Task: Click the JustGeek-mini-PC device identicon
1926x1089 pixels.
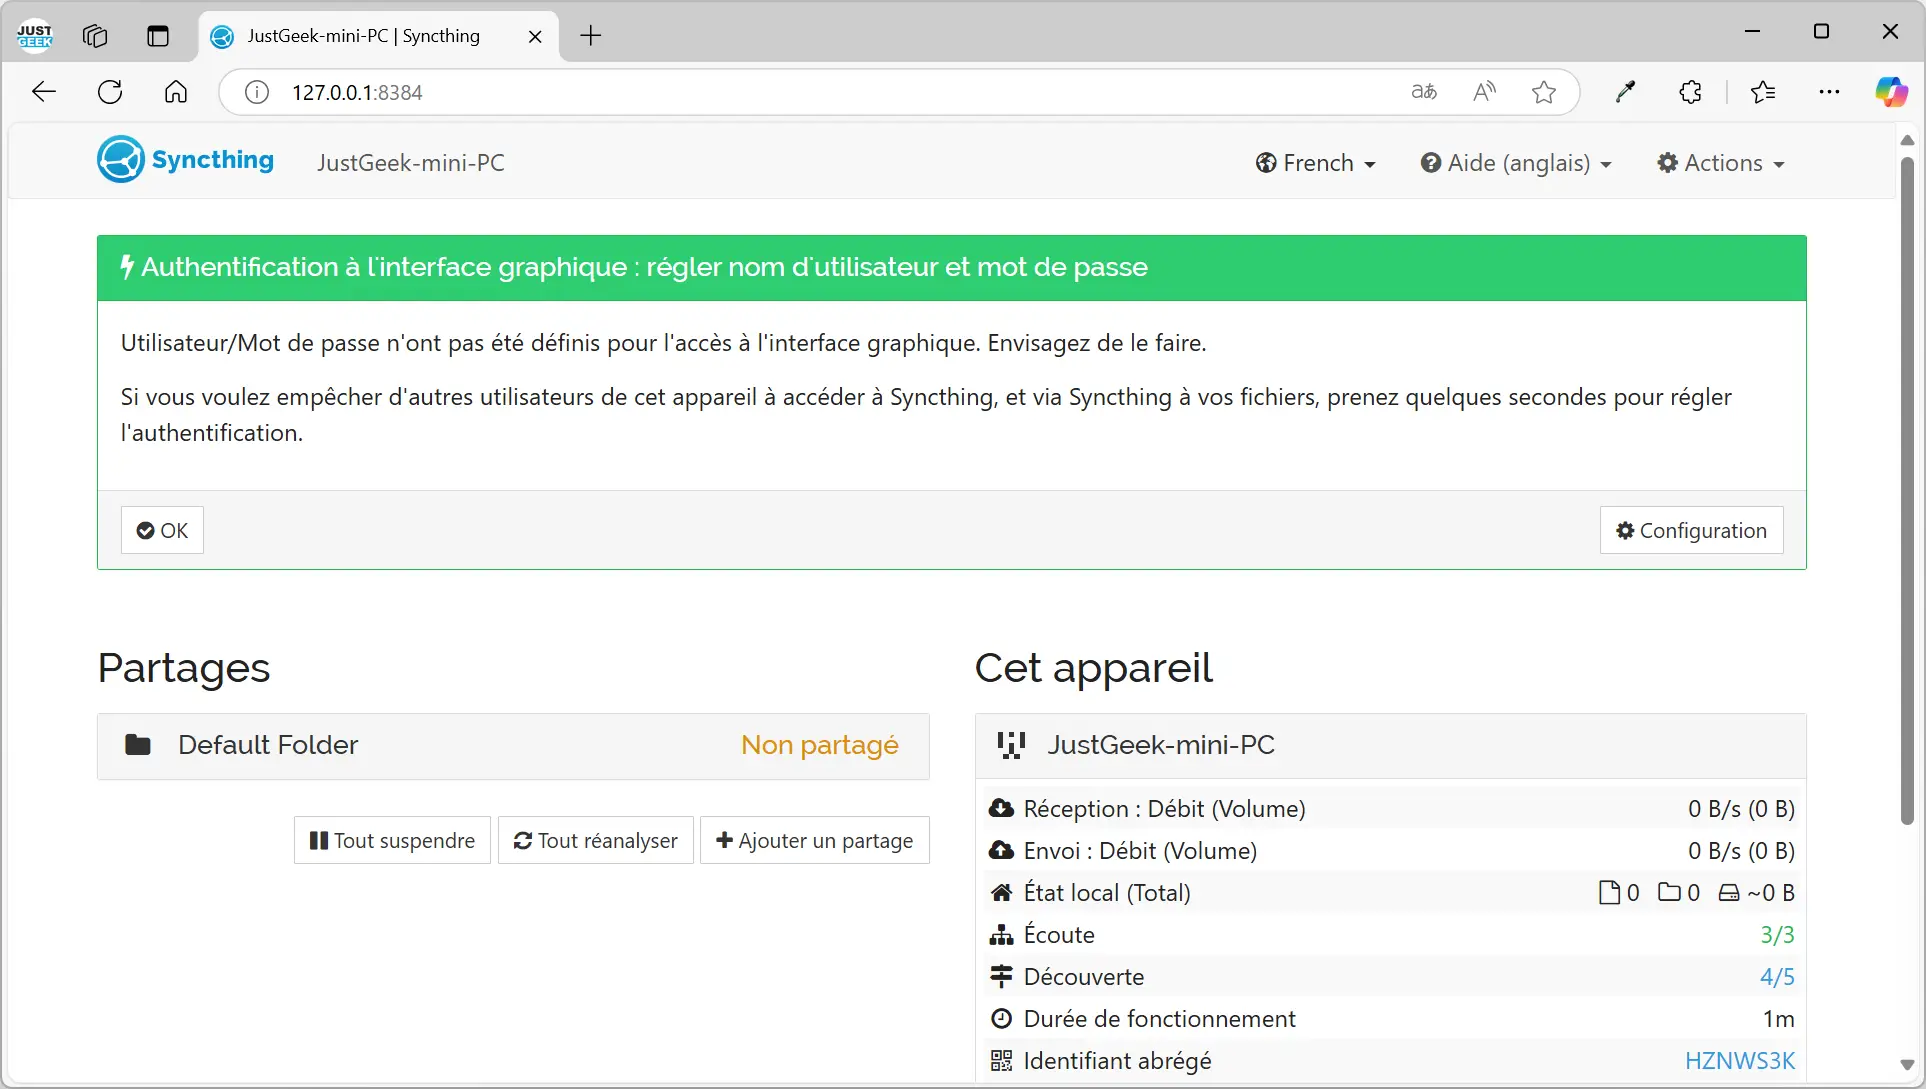Action: pos(1011,745)
